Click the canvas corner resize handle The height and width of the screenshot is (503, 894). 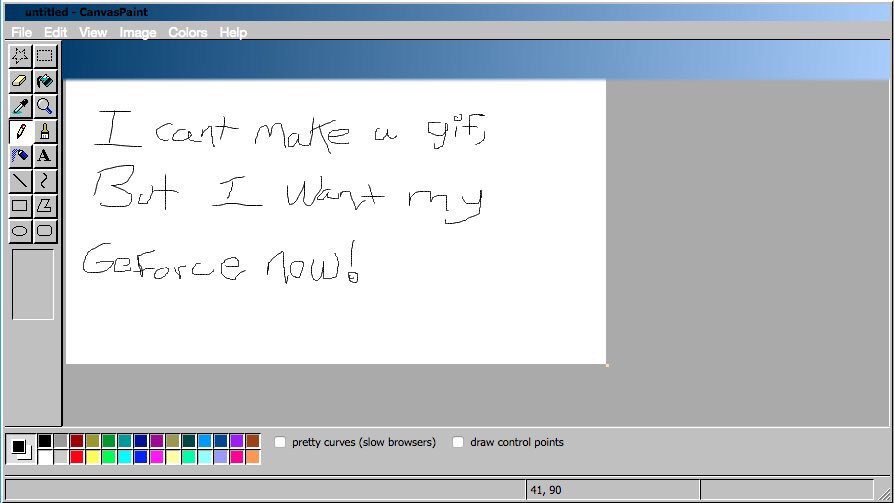click(607, 365)
